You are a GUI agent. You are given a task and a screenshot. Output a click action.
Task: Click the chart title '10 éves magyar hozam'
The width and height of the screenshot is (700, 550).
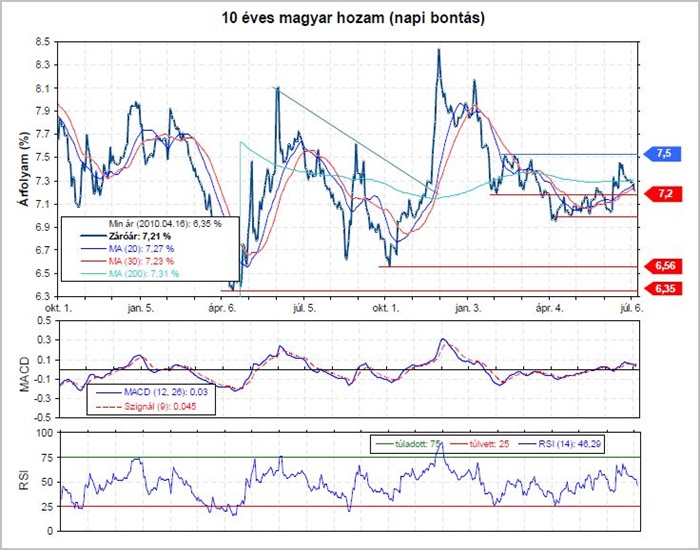click(x=350, y=19)
